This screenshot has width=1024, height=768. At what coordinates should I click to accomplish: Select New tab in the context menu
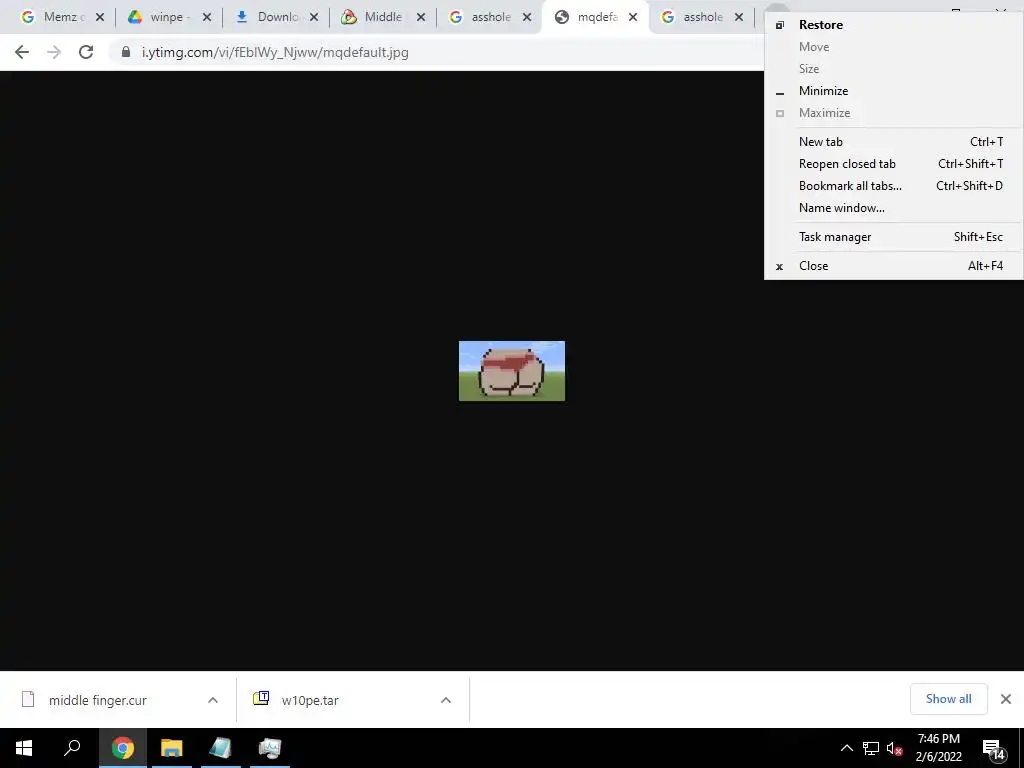[x=893, y=142]
